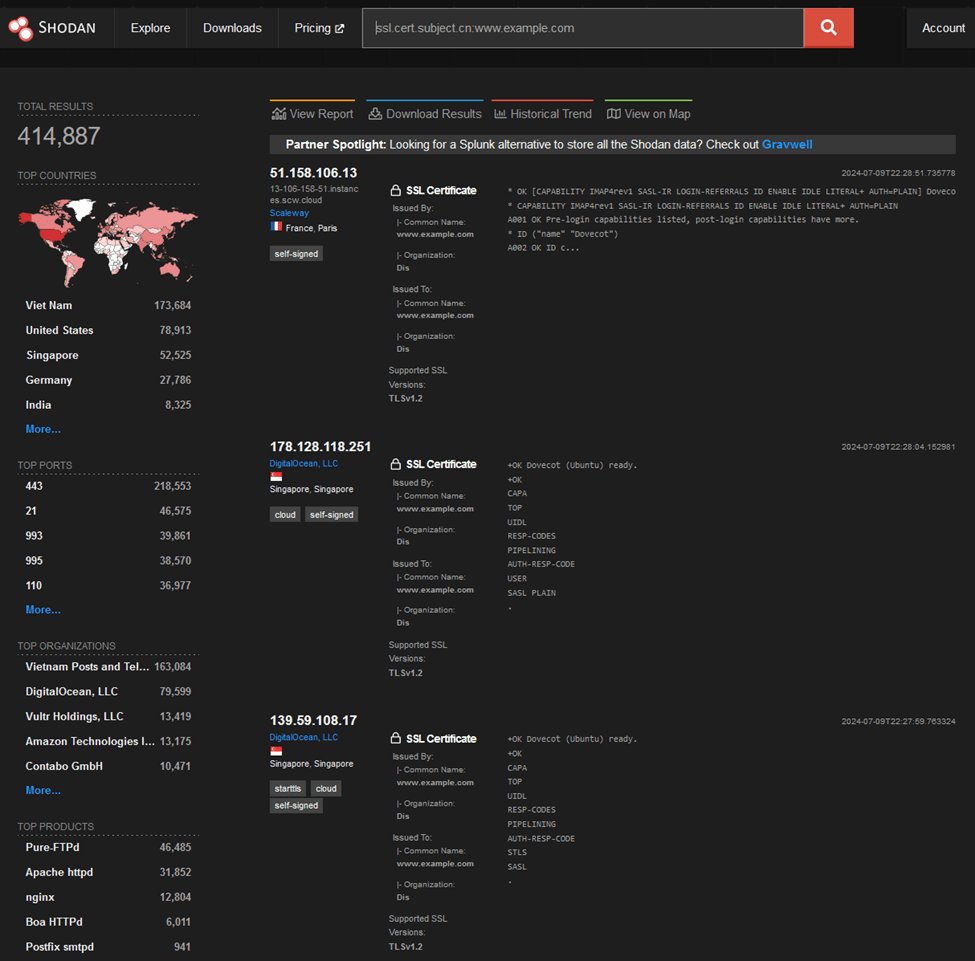Filter results by Germany

tap(108, 380)
